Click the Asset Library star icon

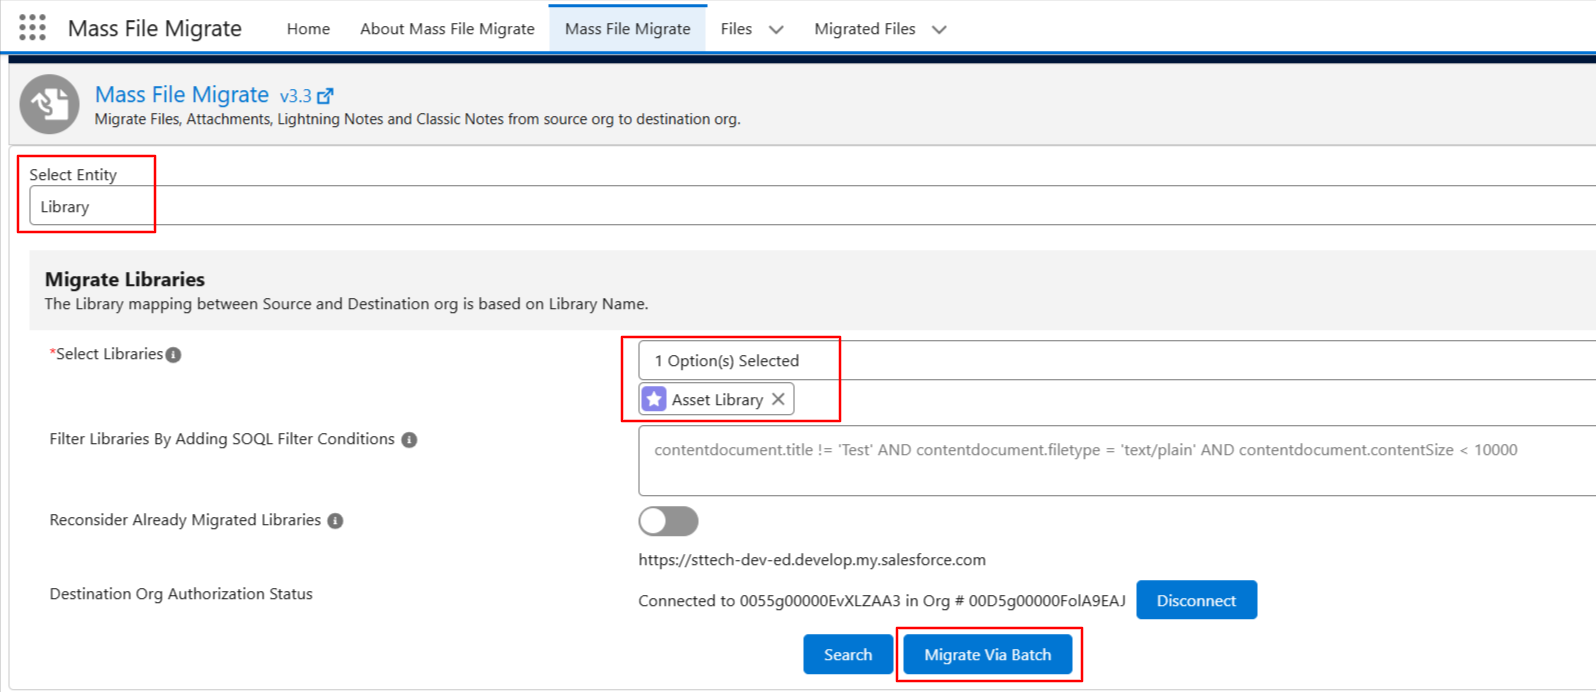coord(654,399)
